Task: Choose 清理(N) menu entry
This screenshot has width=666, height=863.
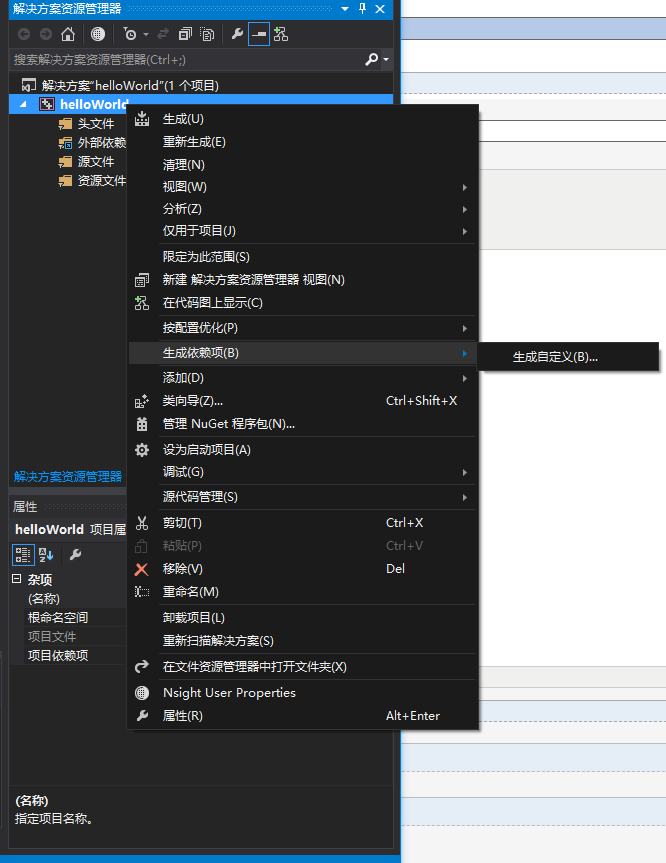Action: tap(302, 165)
